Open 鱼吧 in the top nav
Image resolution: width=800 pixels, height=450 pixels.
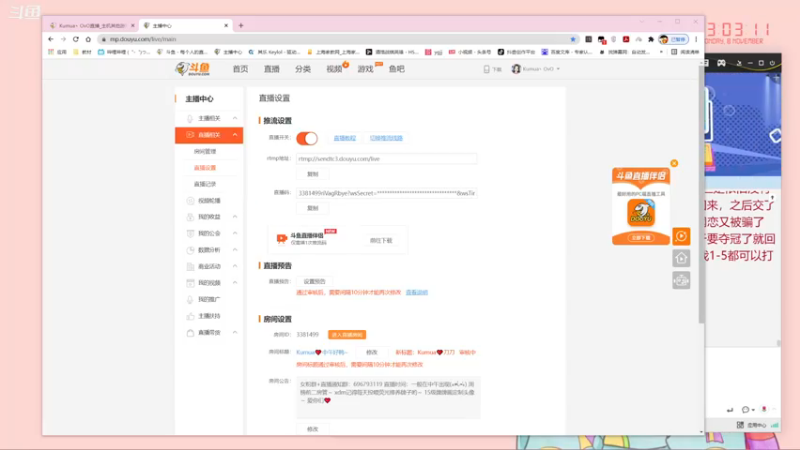point(396,69)
